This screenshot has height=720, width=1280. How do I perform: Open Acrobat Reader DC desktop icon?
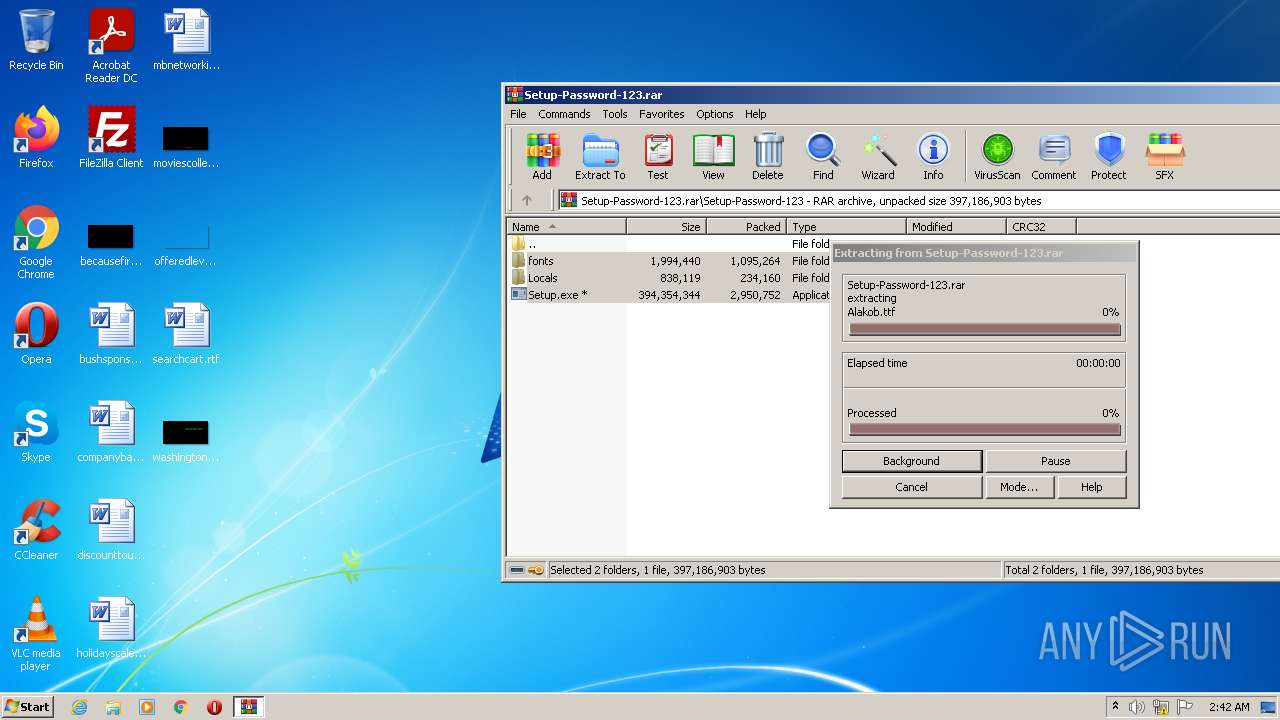tap(111, 46)
